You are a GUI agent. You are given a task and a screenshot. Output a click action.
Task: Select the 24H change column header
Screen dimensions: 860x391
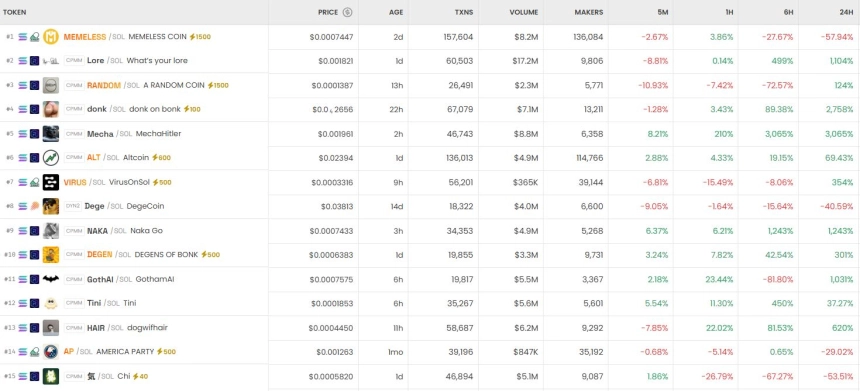[846, 12]
